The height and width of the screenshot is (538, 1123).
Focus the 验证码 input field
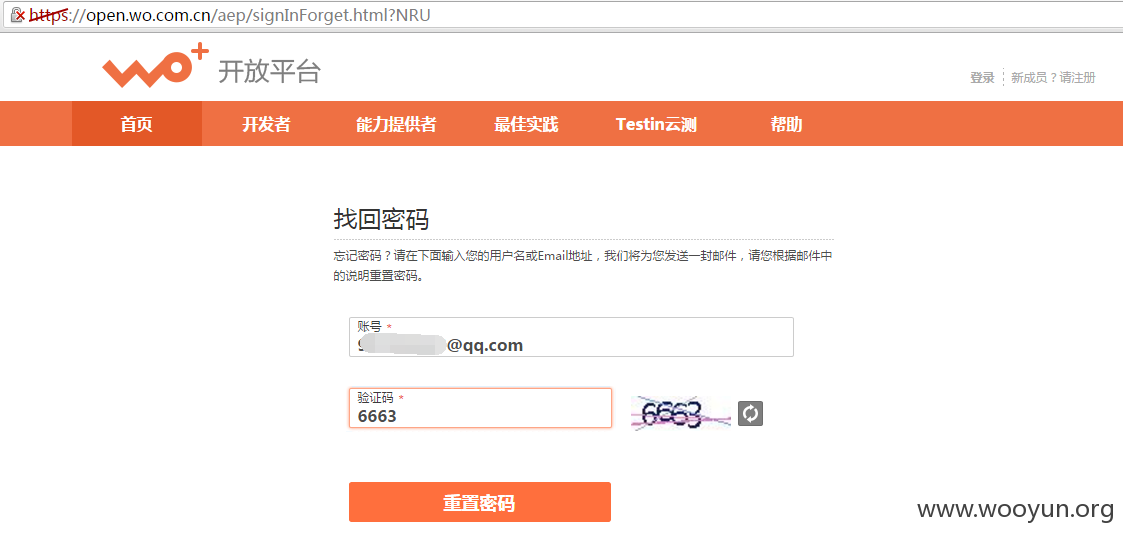point(480,408)
